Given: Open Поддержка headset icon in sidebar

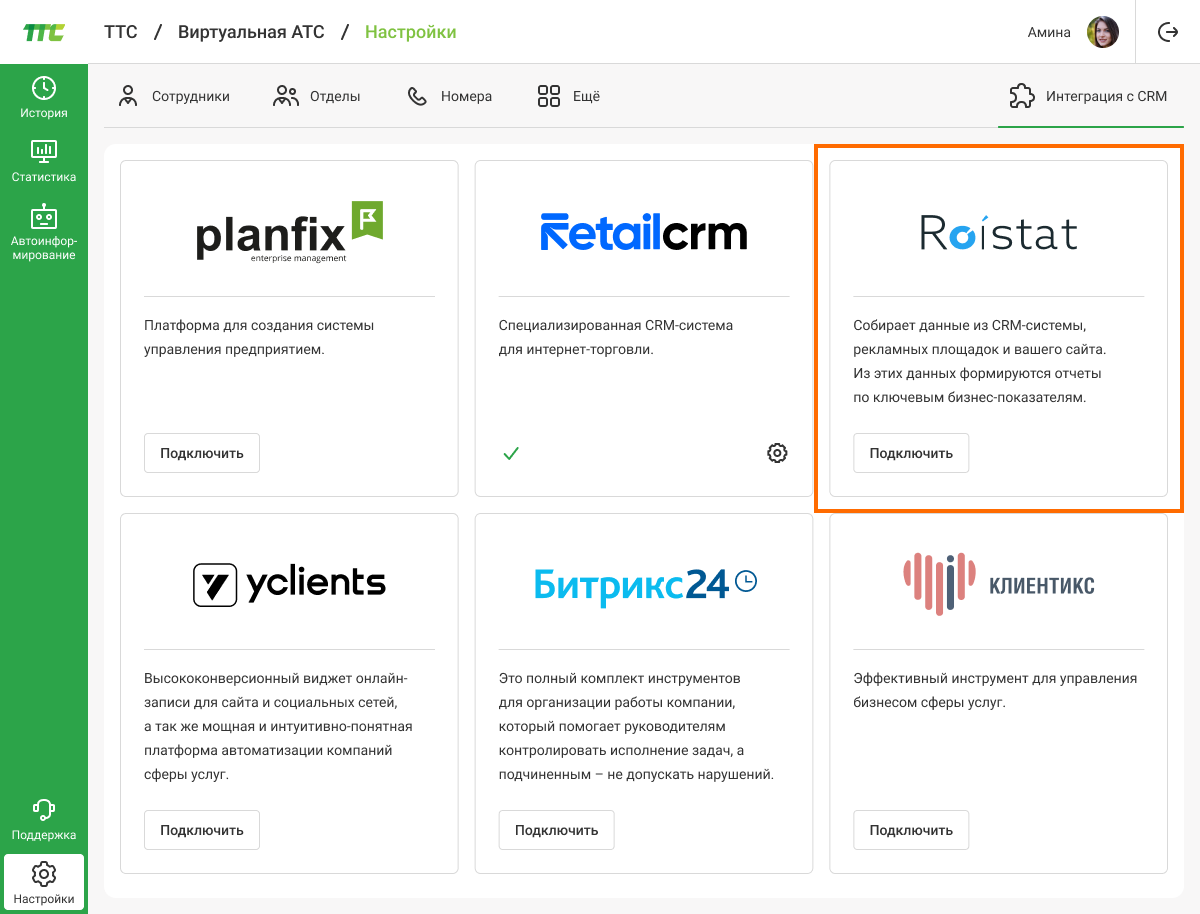Looking at the screenshot, I should (x=44, y=810).
